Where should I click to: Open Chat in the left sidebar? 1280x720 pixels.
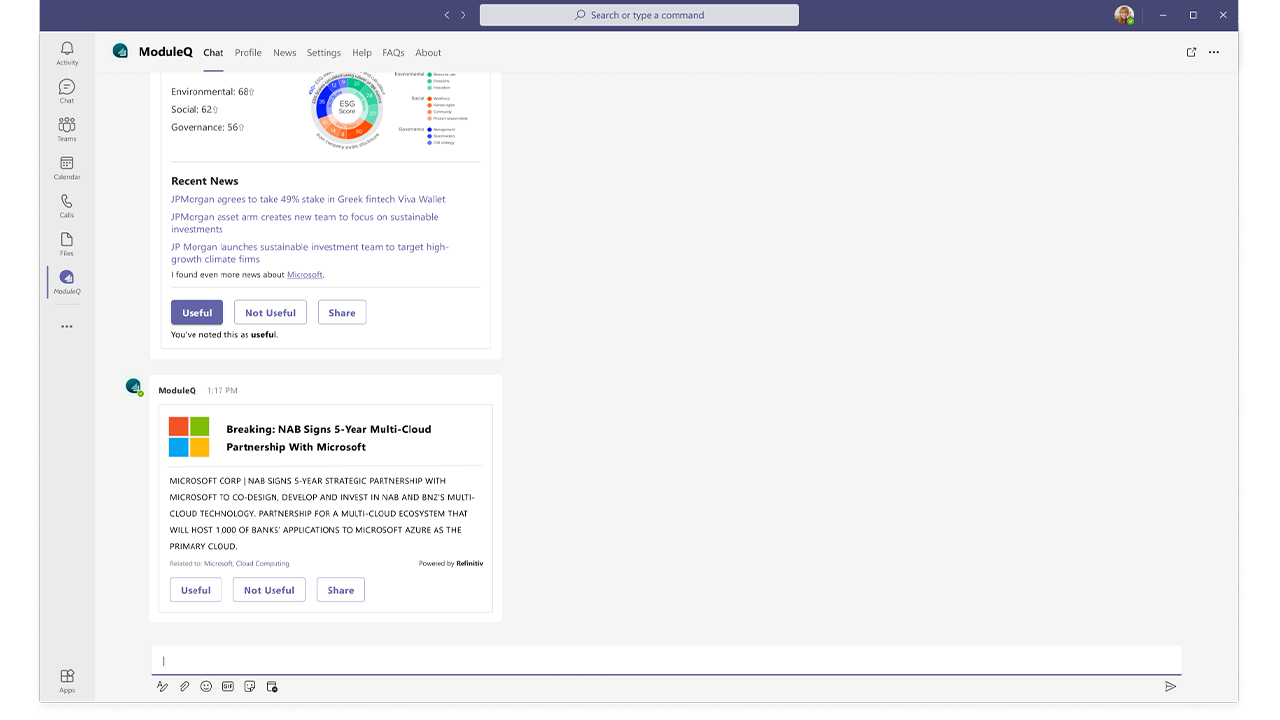[67, 91]
